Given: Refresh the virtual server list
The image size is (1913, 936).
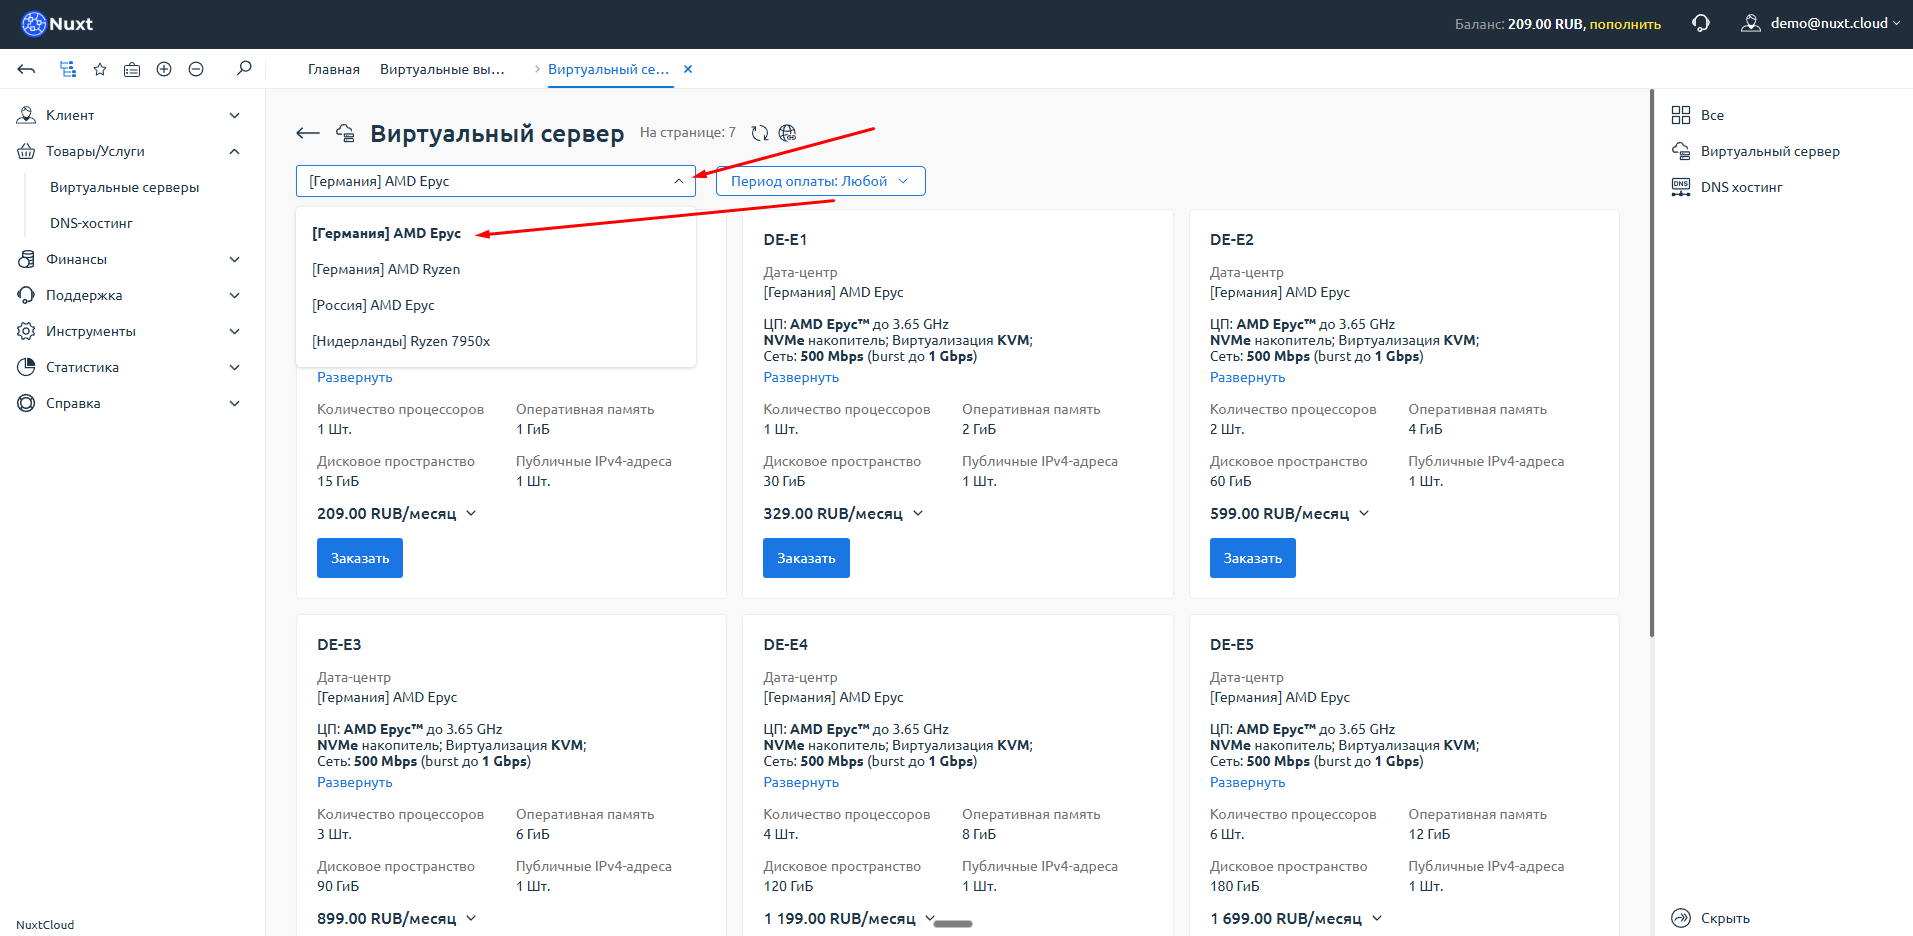Looking at the screenshot, I should pyautogui.click(x=760, y=133).
